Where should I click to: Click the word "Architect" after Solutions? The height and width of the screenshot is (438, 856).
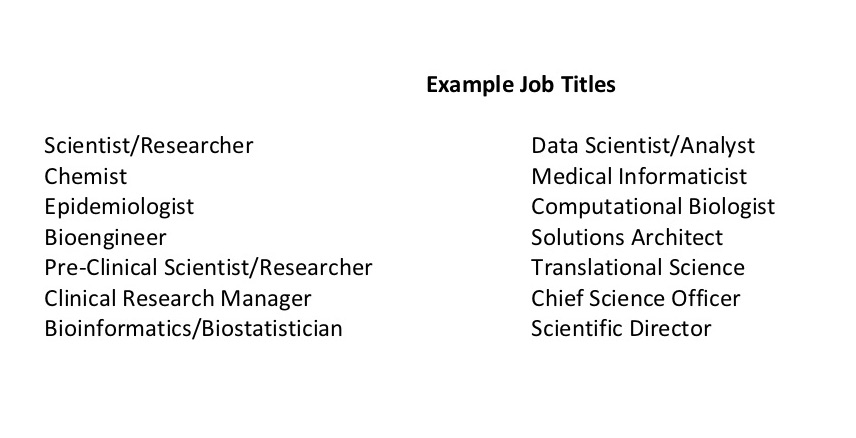pyautogui.click(x=677, y=238)
